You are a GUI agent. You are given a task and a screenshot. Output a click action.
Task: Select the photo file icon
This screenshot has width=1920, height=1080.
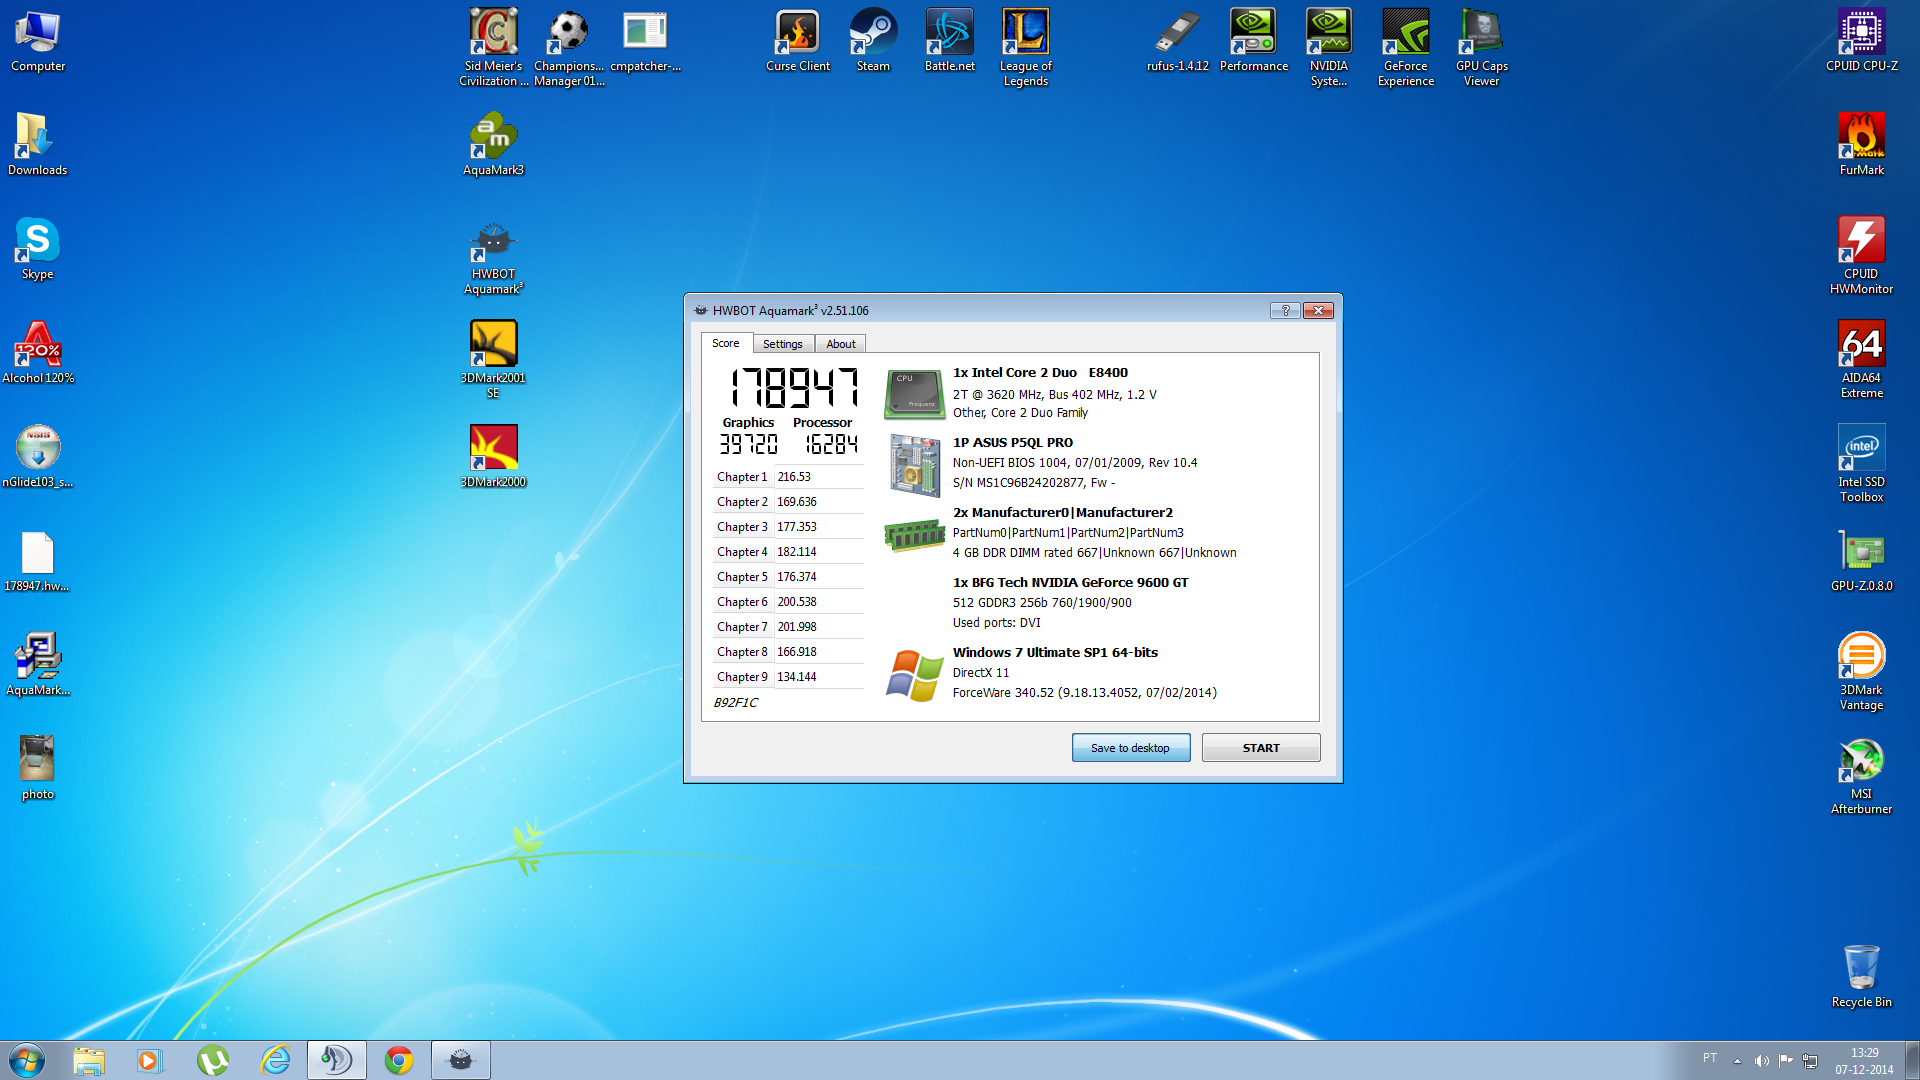38,769
